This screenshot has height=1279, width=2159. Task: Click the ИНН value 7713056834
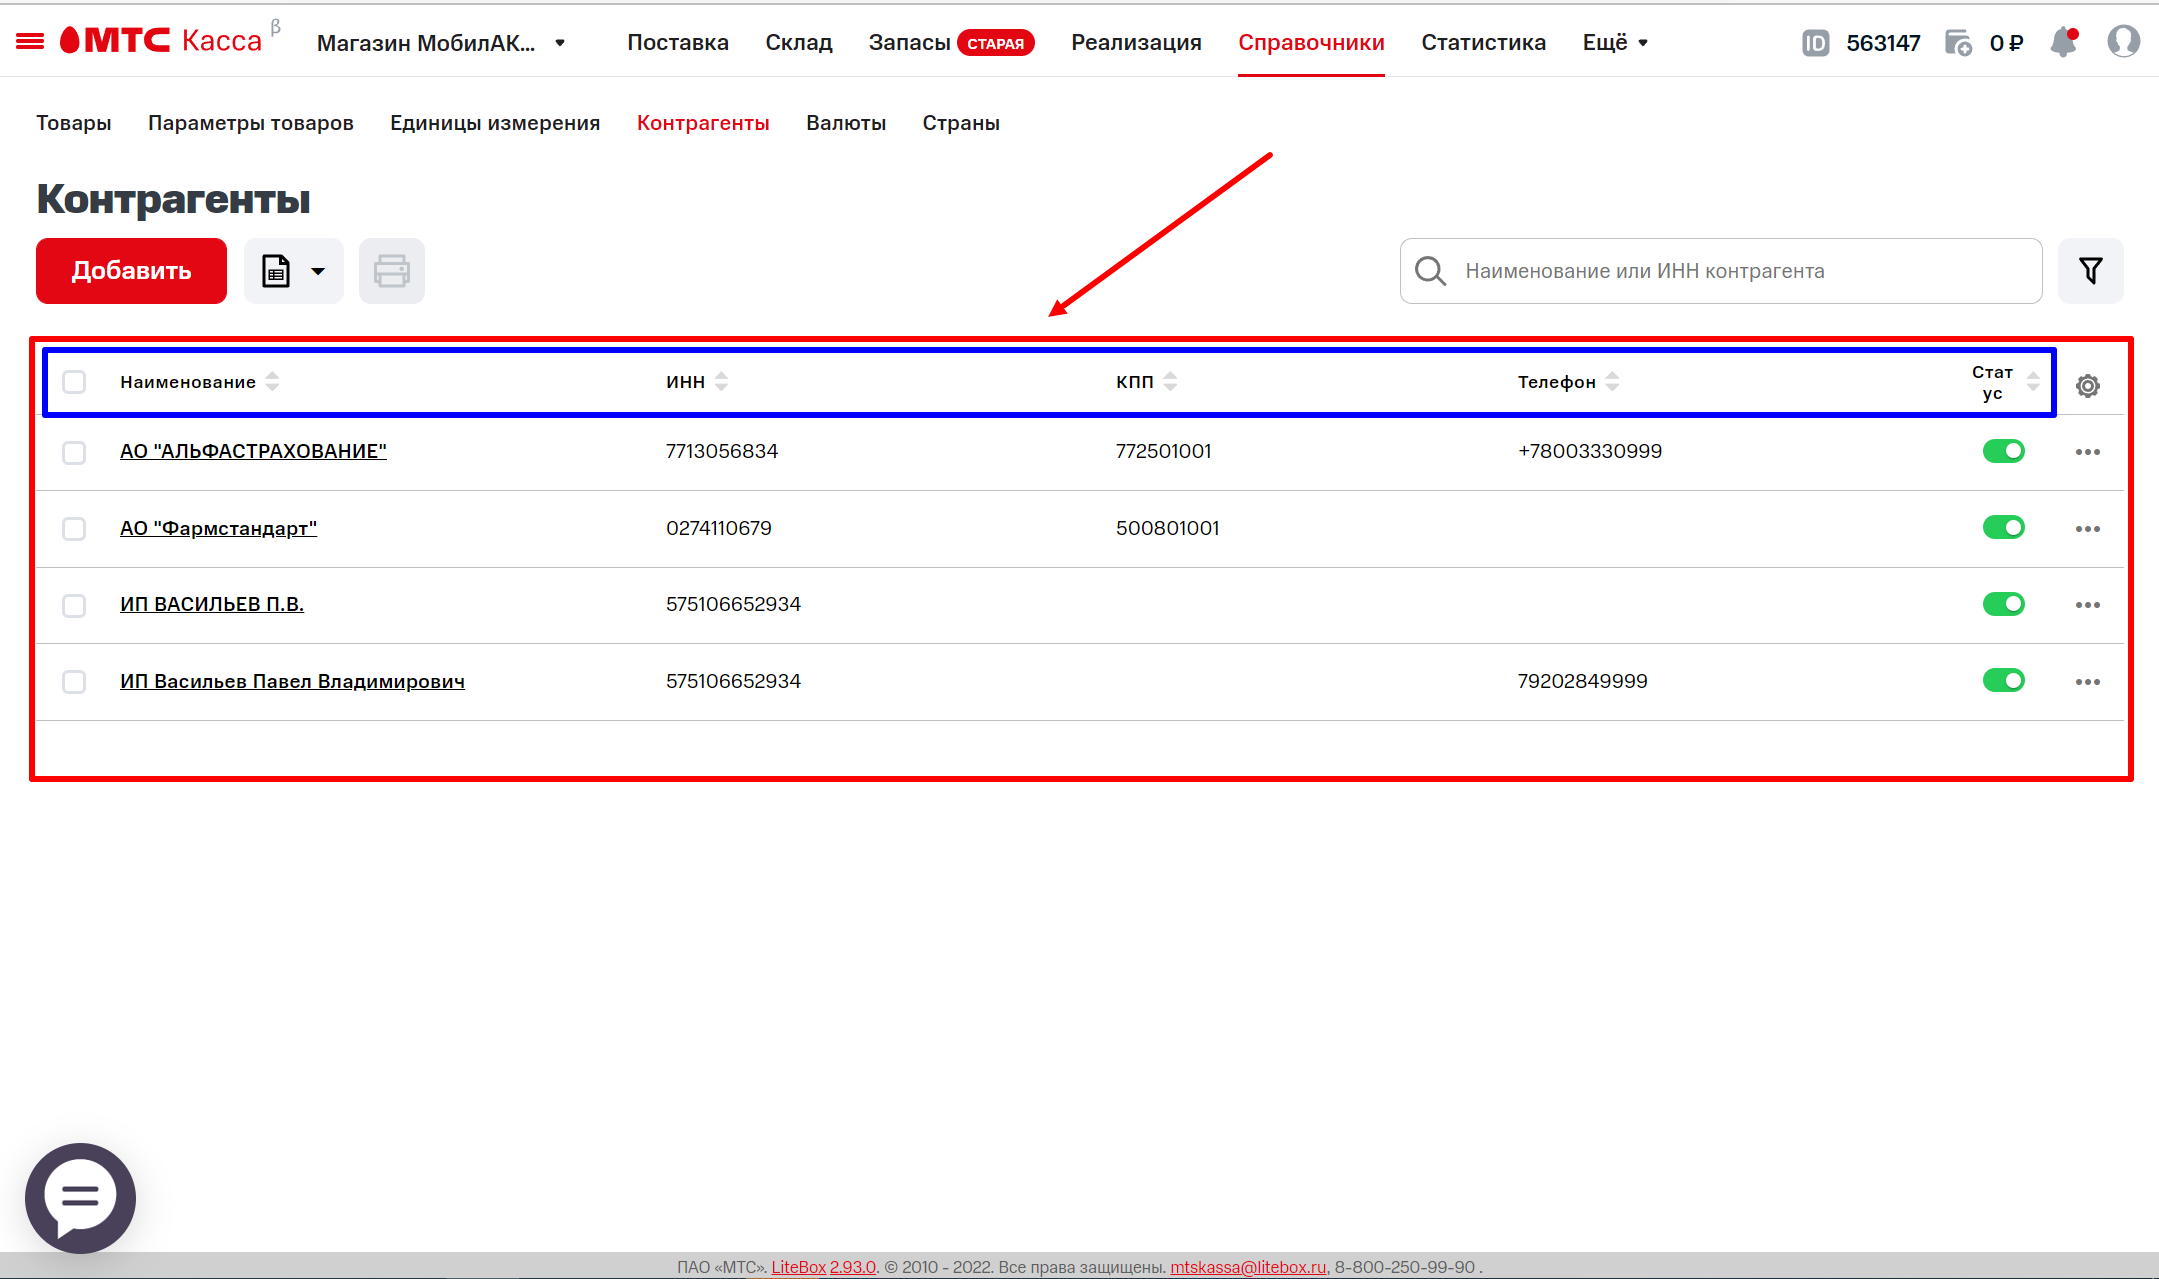pos(722,451)
